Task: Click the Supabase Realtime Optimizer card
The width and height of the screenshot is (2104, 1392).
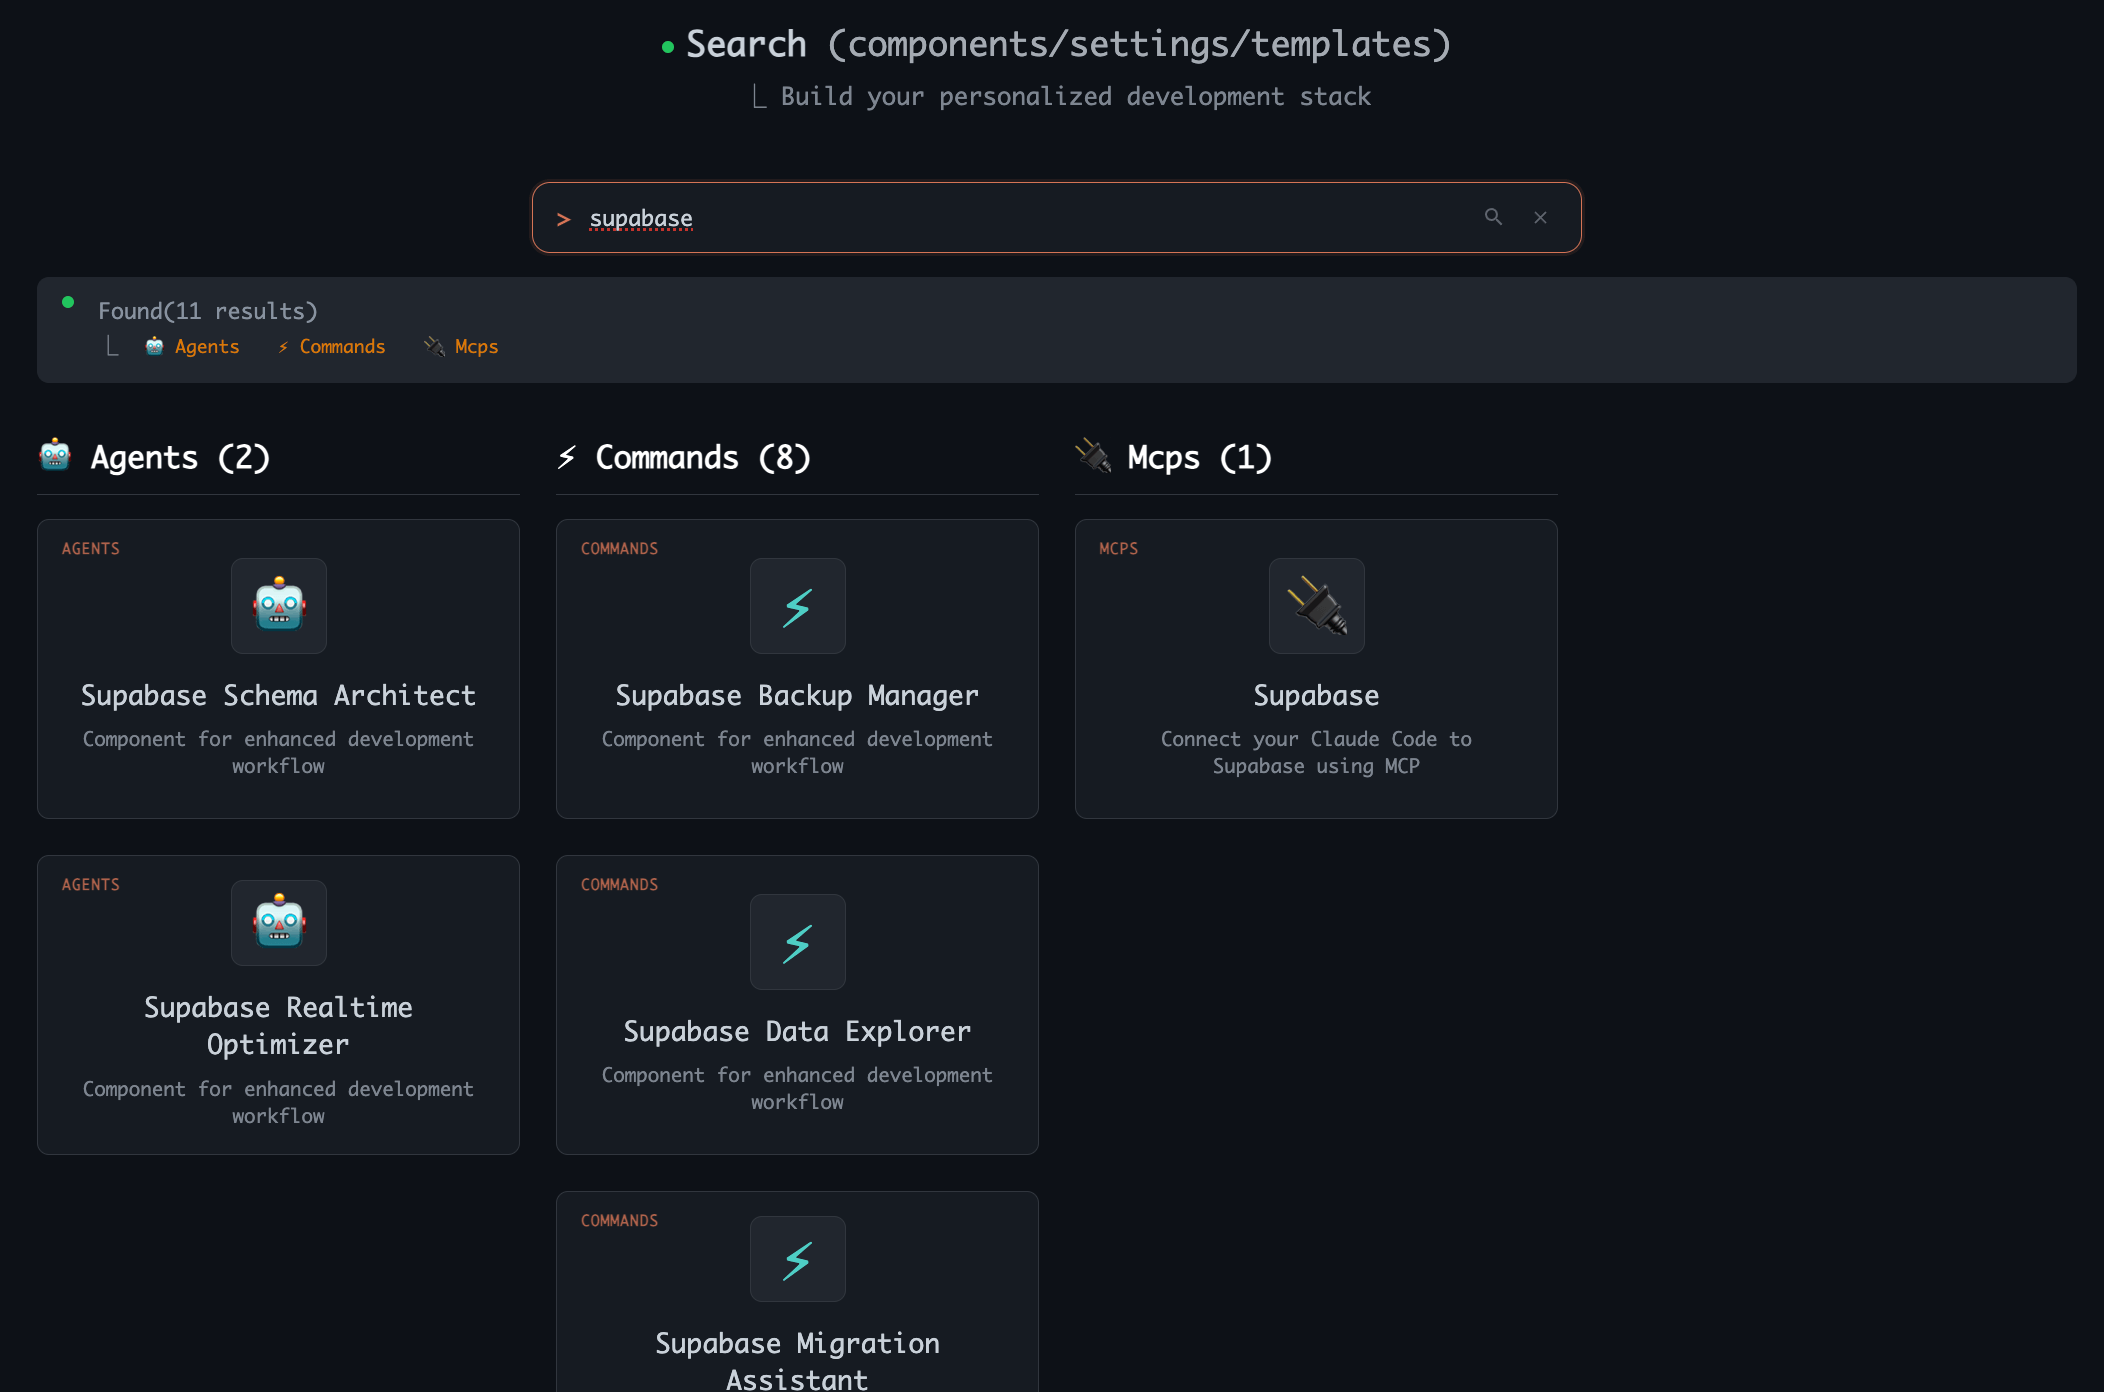Action: coord(278,1005)
